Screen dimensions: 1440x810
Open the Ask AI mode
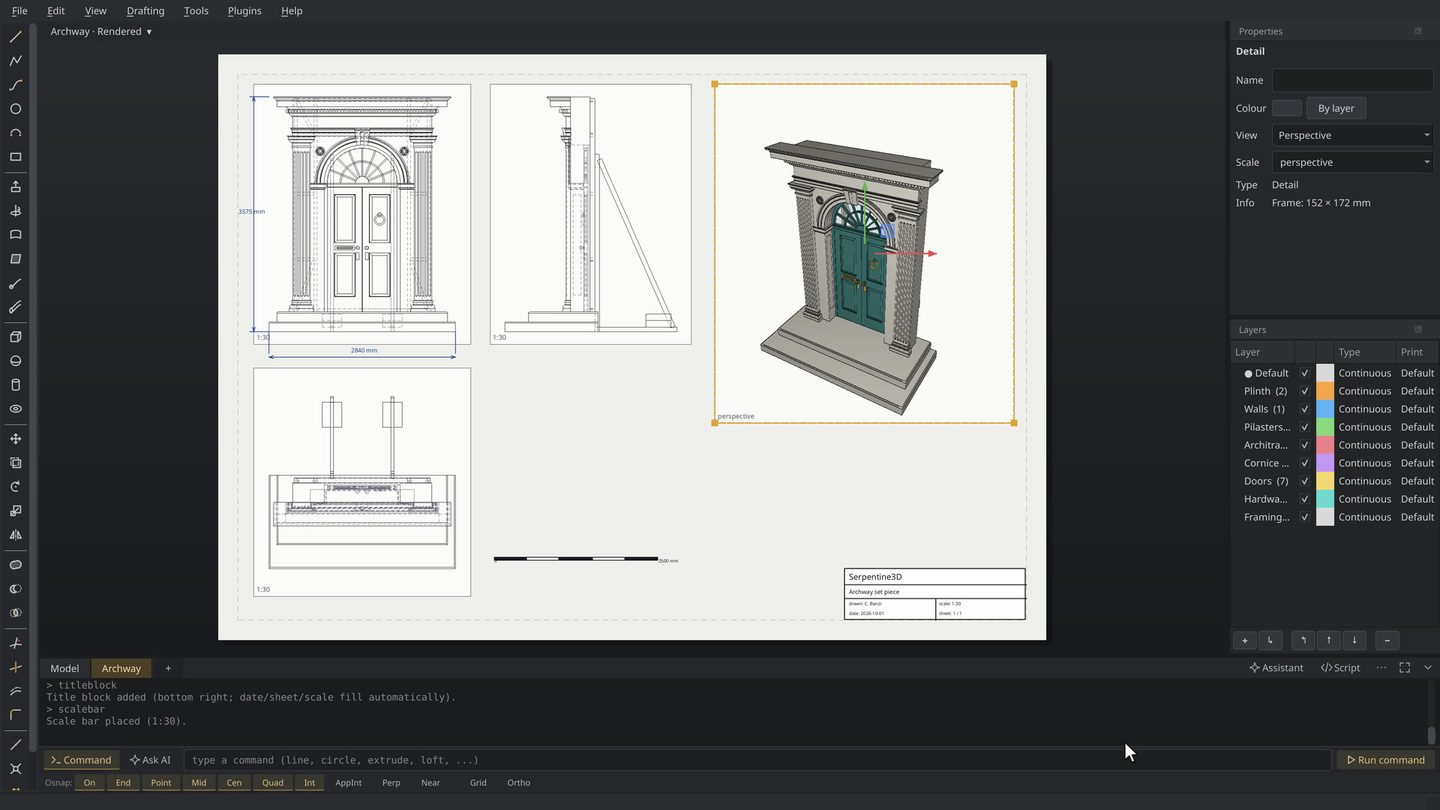pyautogui.click(x=150, y=760)
